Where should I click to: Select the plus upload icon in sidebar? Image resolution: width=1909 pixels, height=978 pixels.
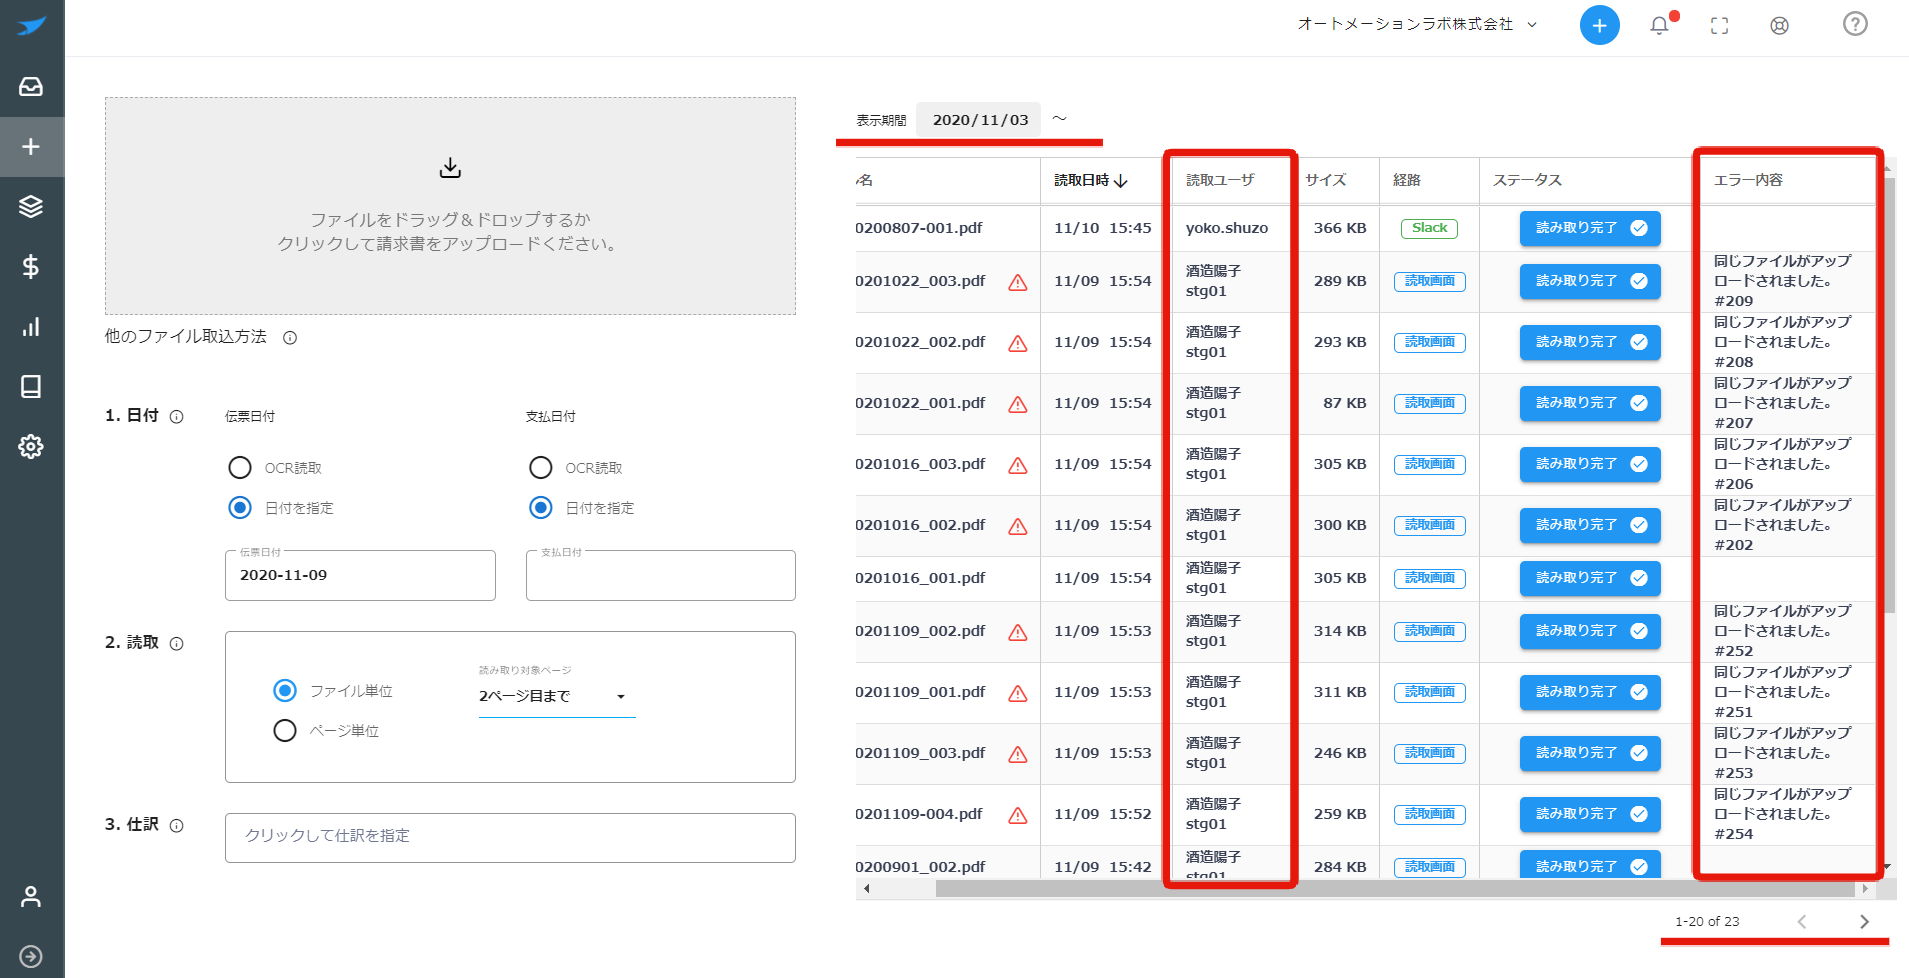point(31,147)
